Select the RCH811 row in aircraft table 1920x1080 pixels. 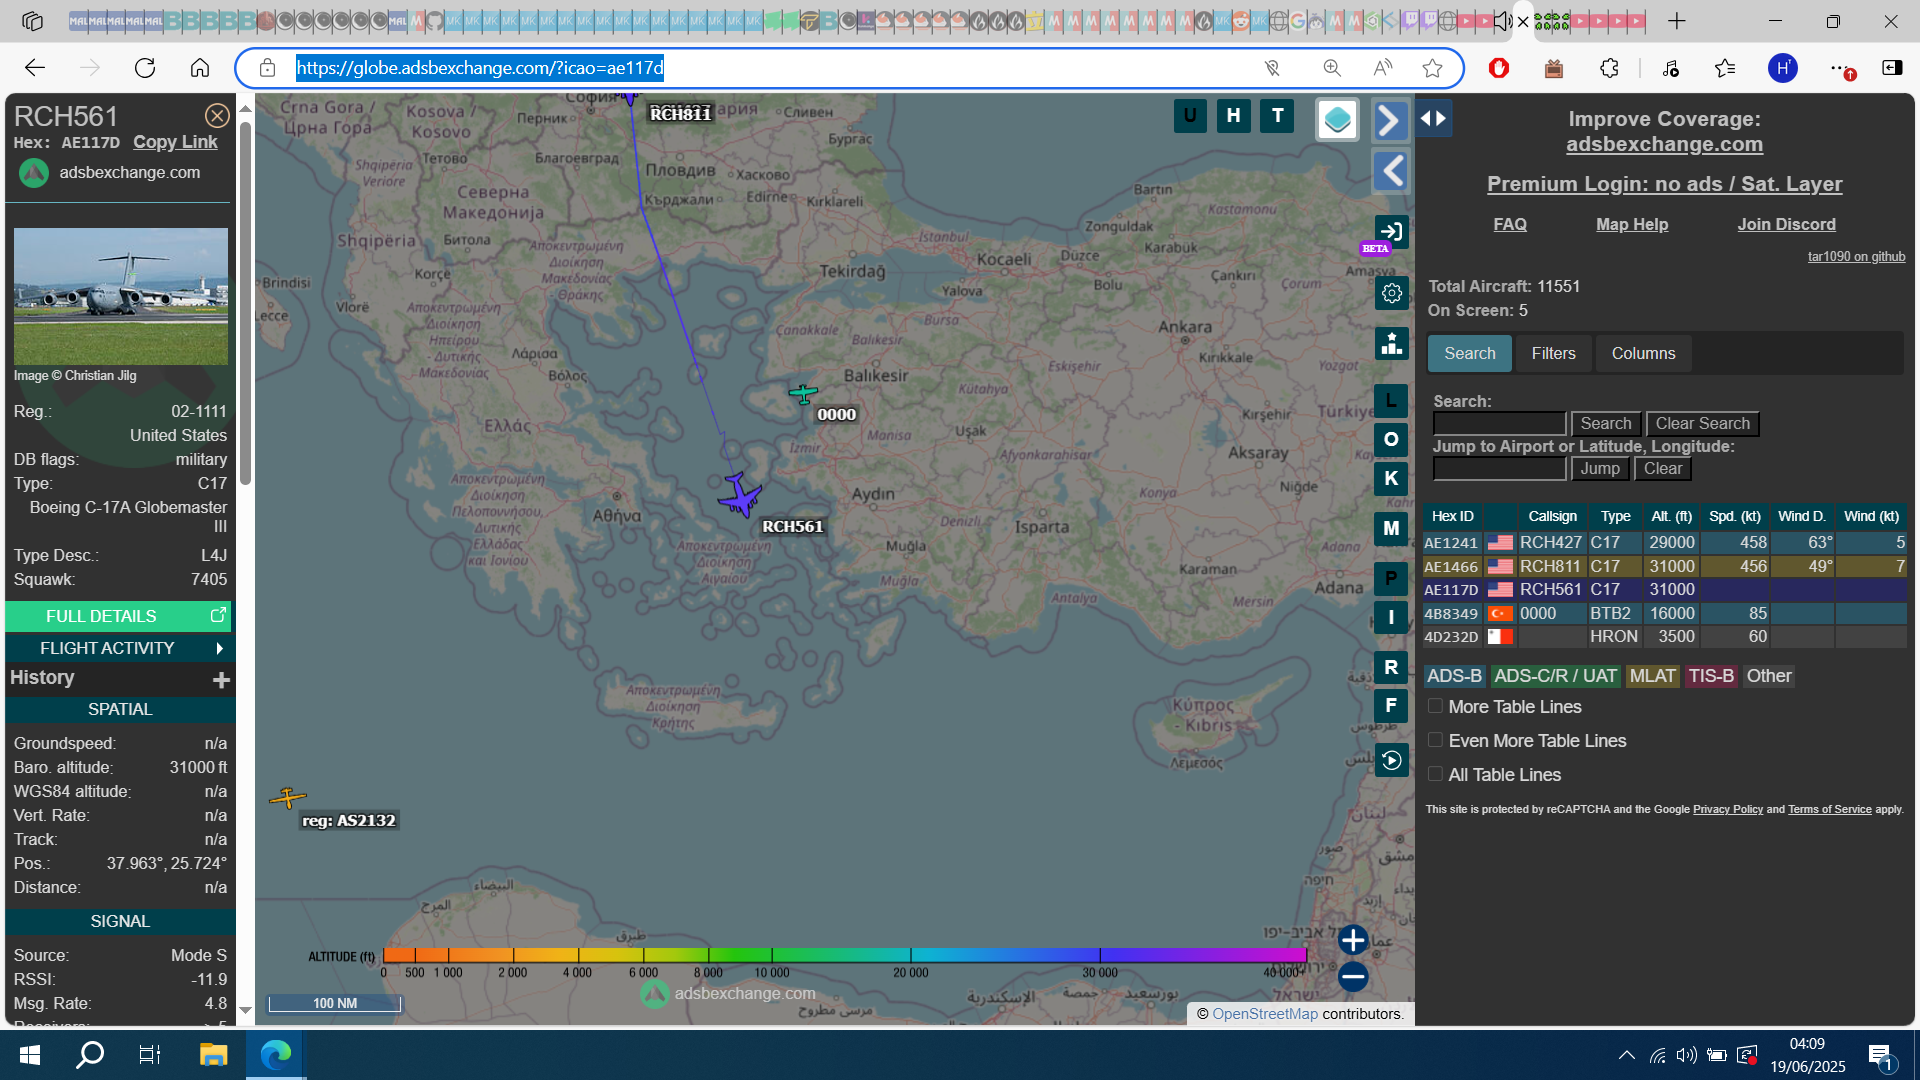point(1664,567)
